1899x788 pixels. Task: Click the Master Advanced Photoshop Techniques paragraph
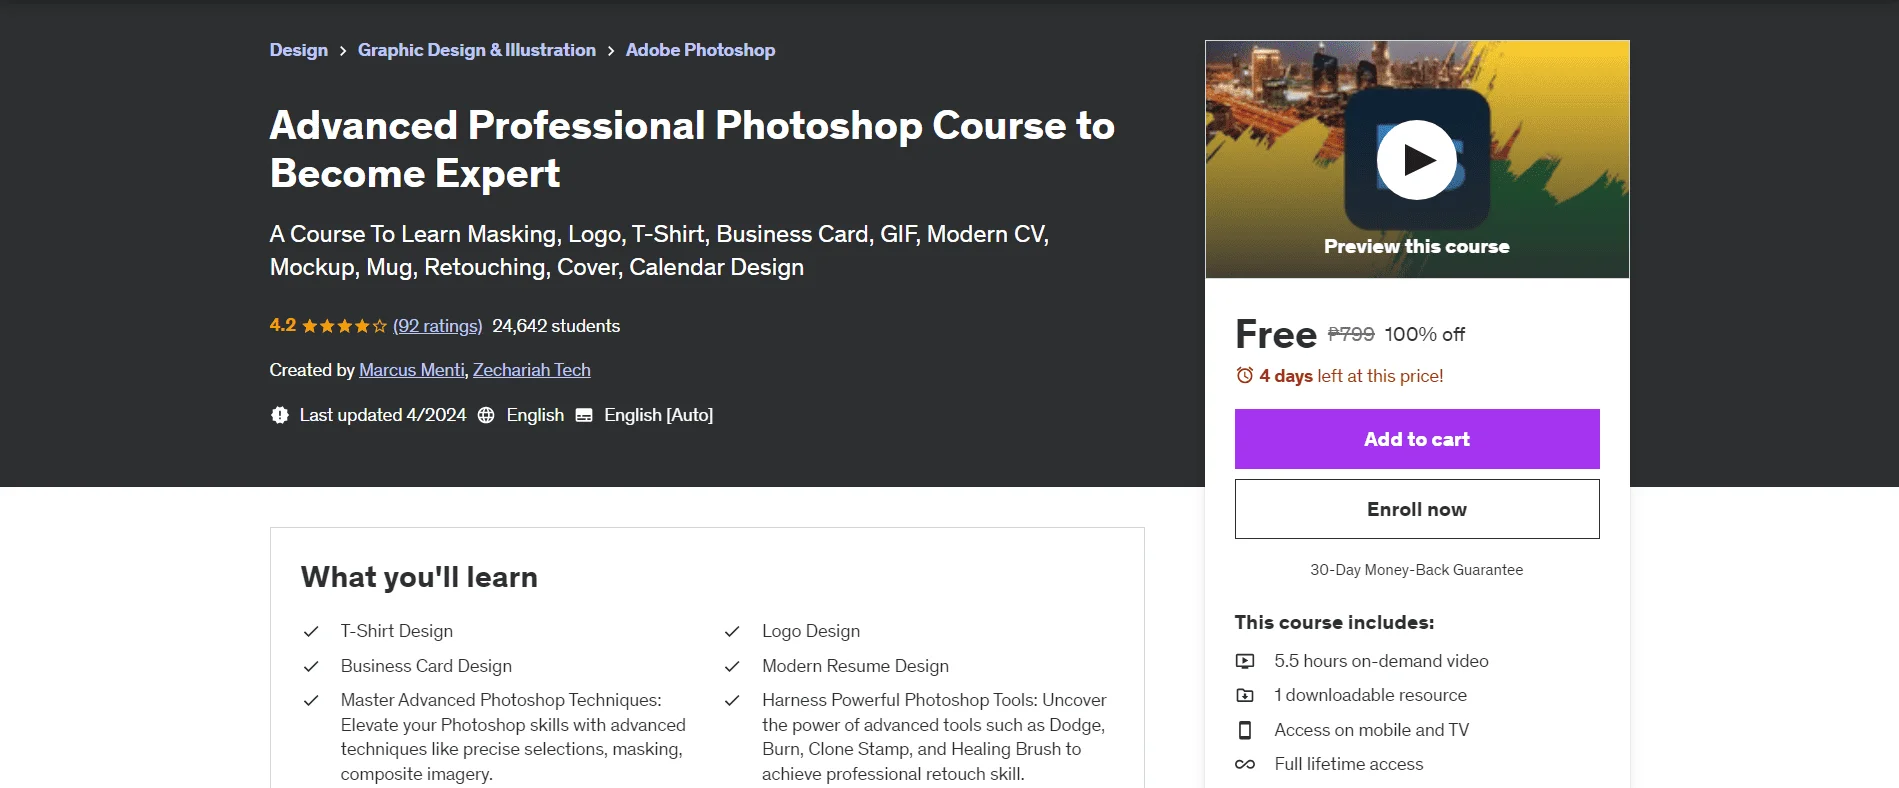click(x=513, y=737)
